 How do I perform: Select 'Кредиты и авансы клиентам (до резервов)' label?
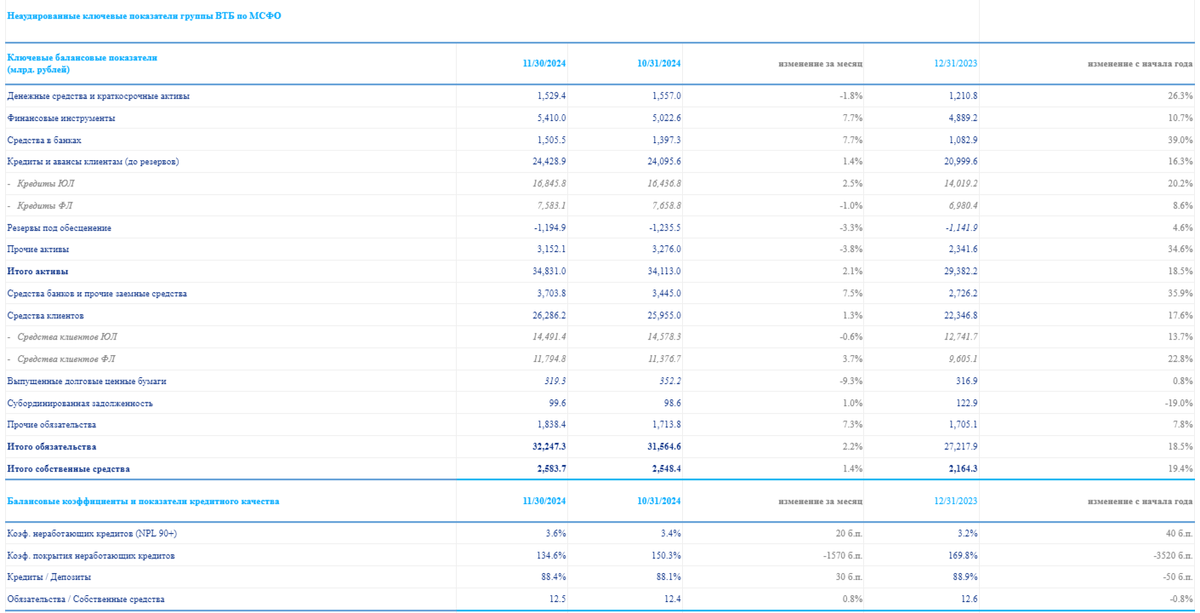(x=93, y=162)
